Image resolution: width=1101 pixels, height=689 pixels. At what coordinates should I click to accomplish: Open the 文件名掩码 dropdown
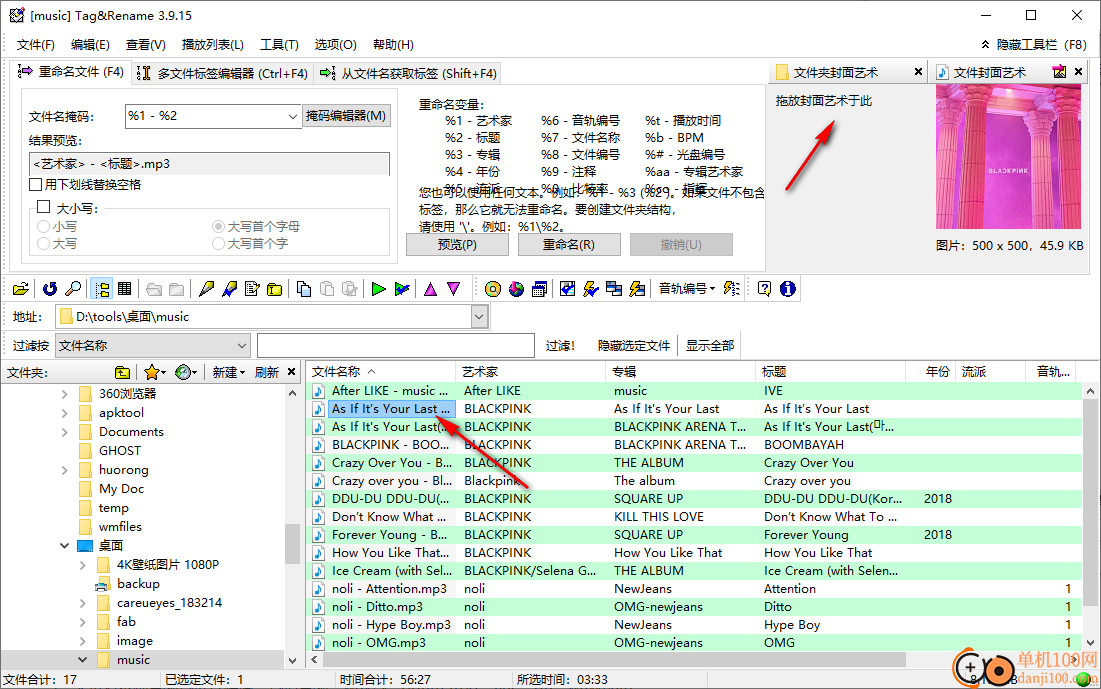[293, 117]
